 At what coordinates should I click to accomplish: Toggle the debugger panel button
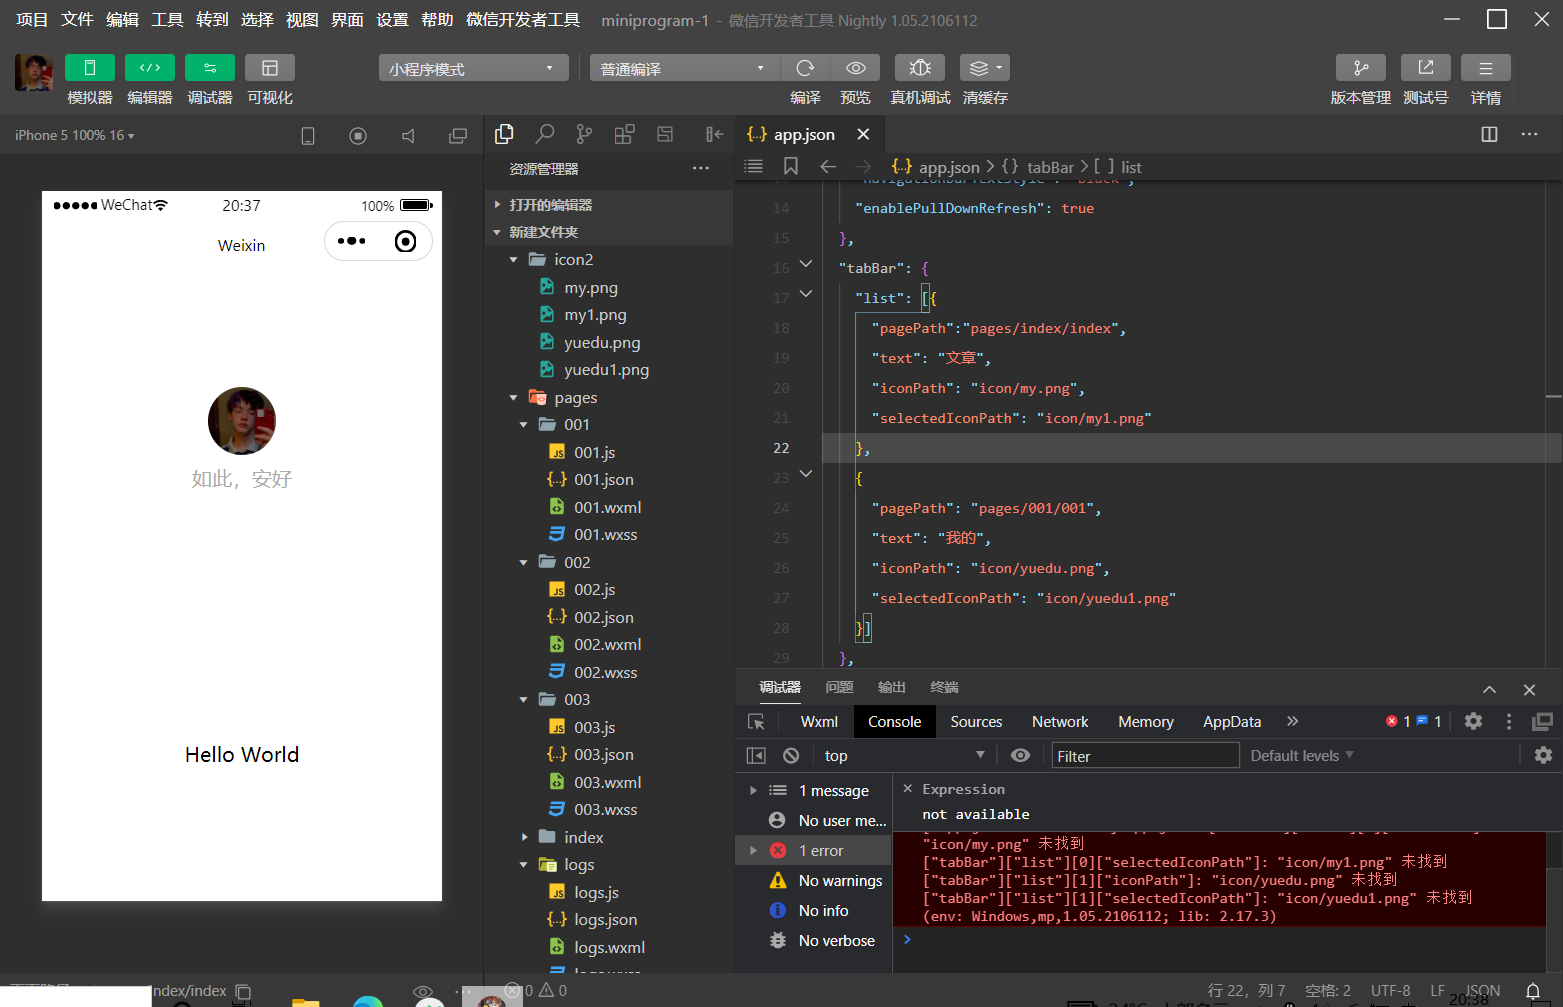pyautogui.click(x=210, y=68)
